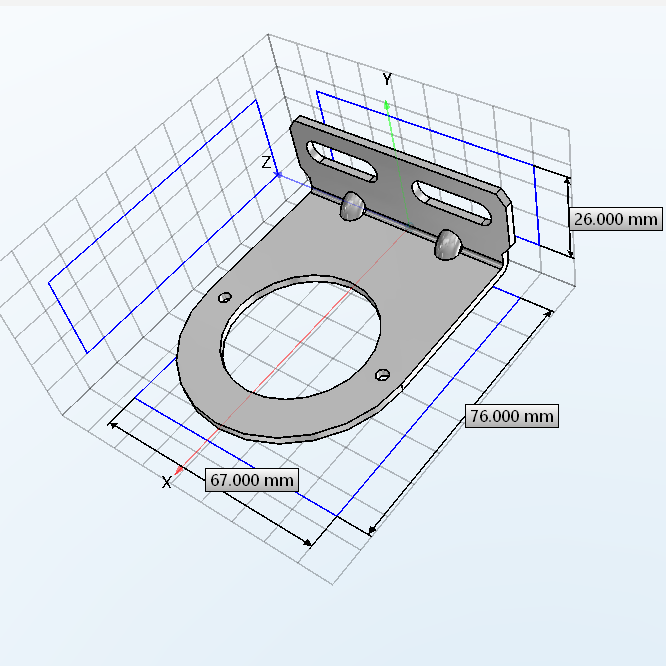Pick the right elongated slot on the flange
Image resolution: width=666 pixels, height=666 pixels.
click(452, 203)
